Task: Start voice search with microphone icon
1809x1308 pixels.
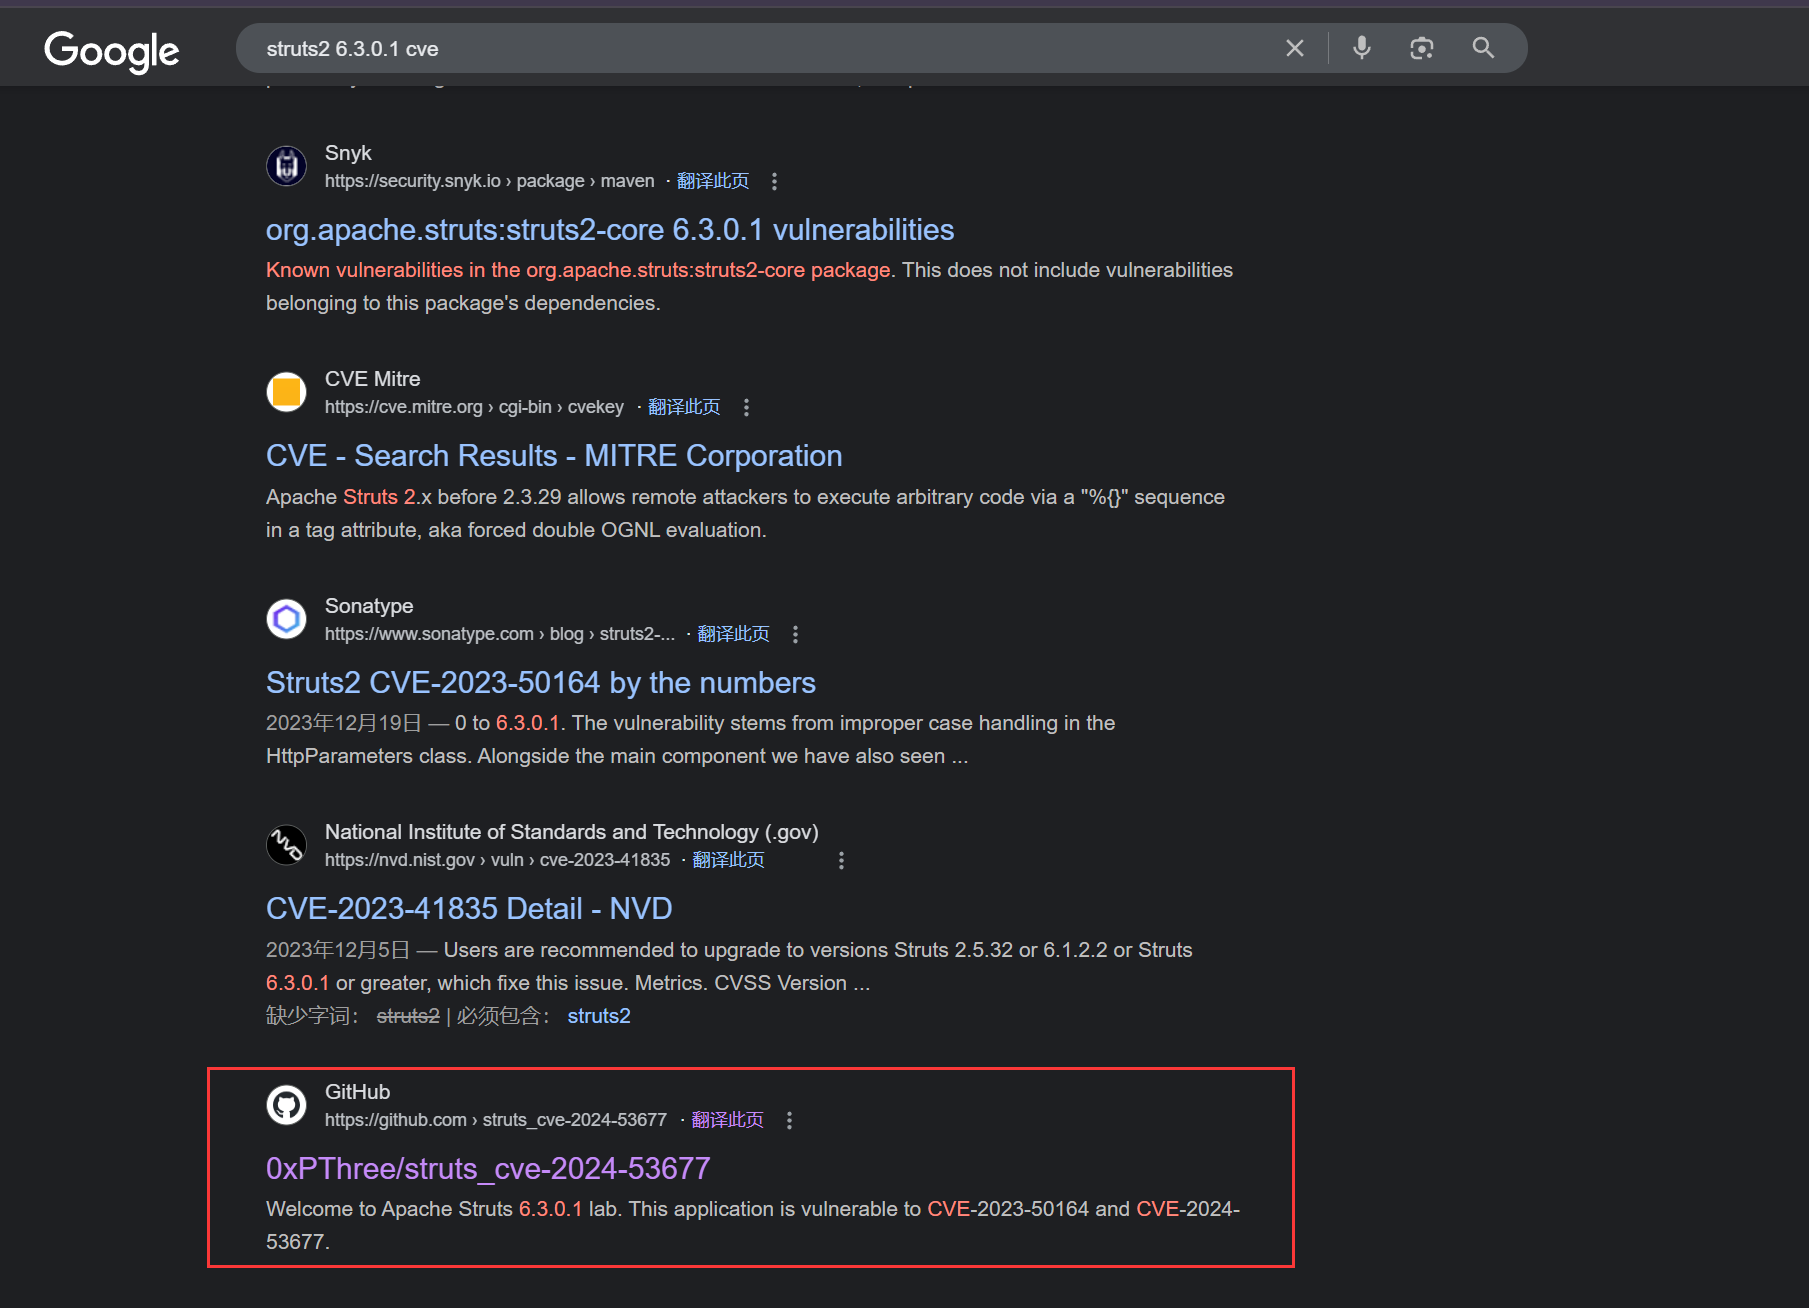Action: click(1361, 48)
